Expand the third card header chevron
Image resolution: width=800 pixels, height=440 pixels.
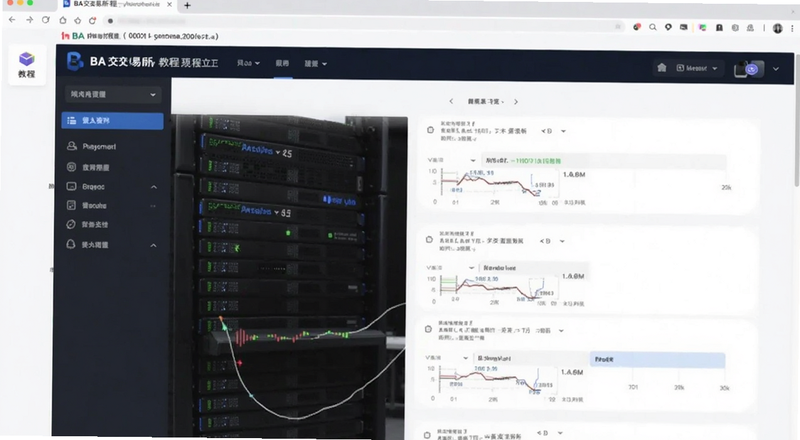pyautogui.click(x=561, y=331)
